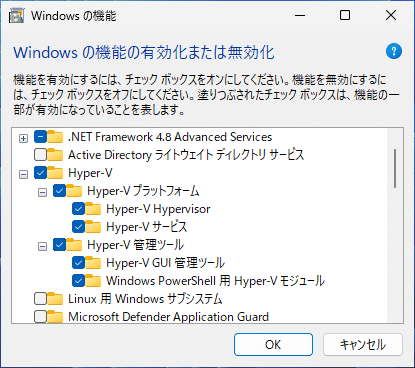Screen dimensions: 415x368
Task: Check the Active Directory ライトウェイト checkbox
Action: coord(40,155)
